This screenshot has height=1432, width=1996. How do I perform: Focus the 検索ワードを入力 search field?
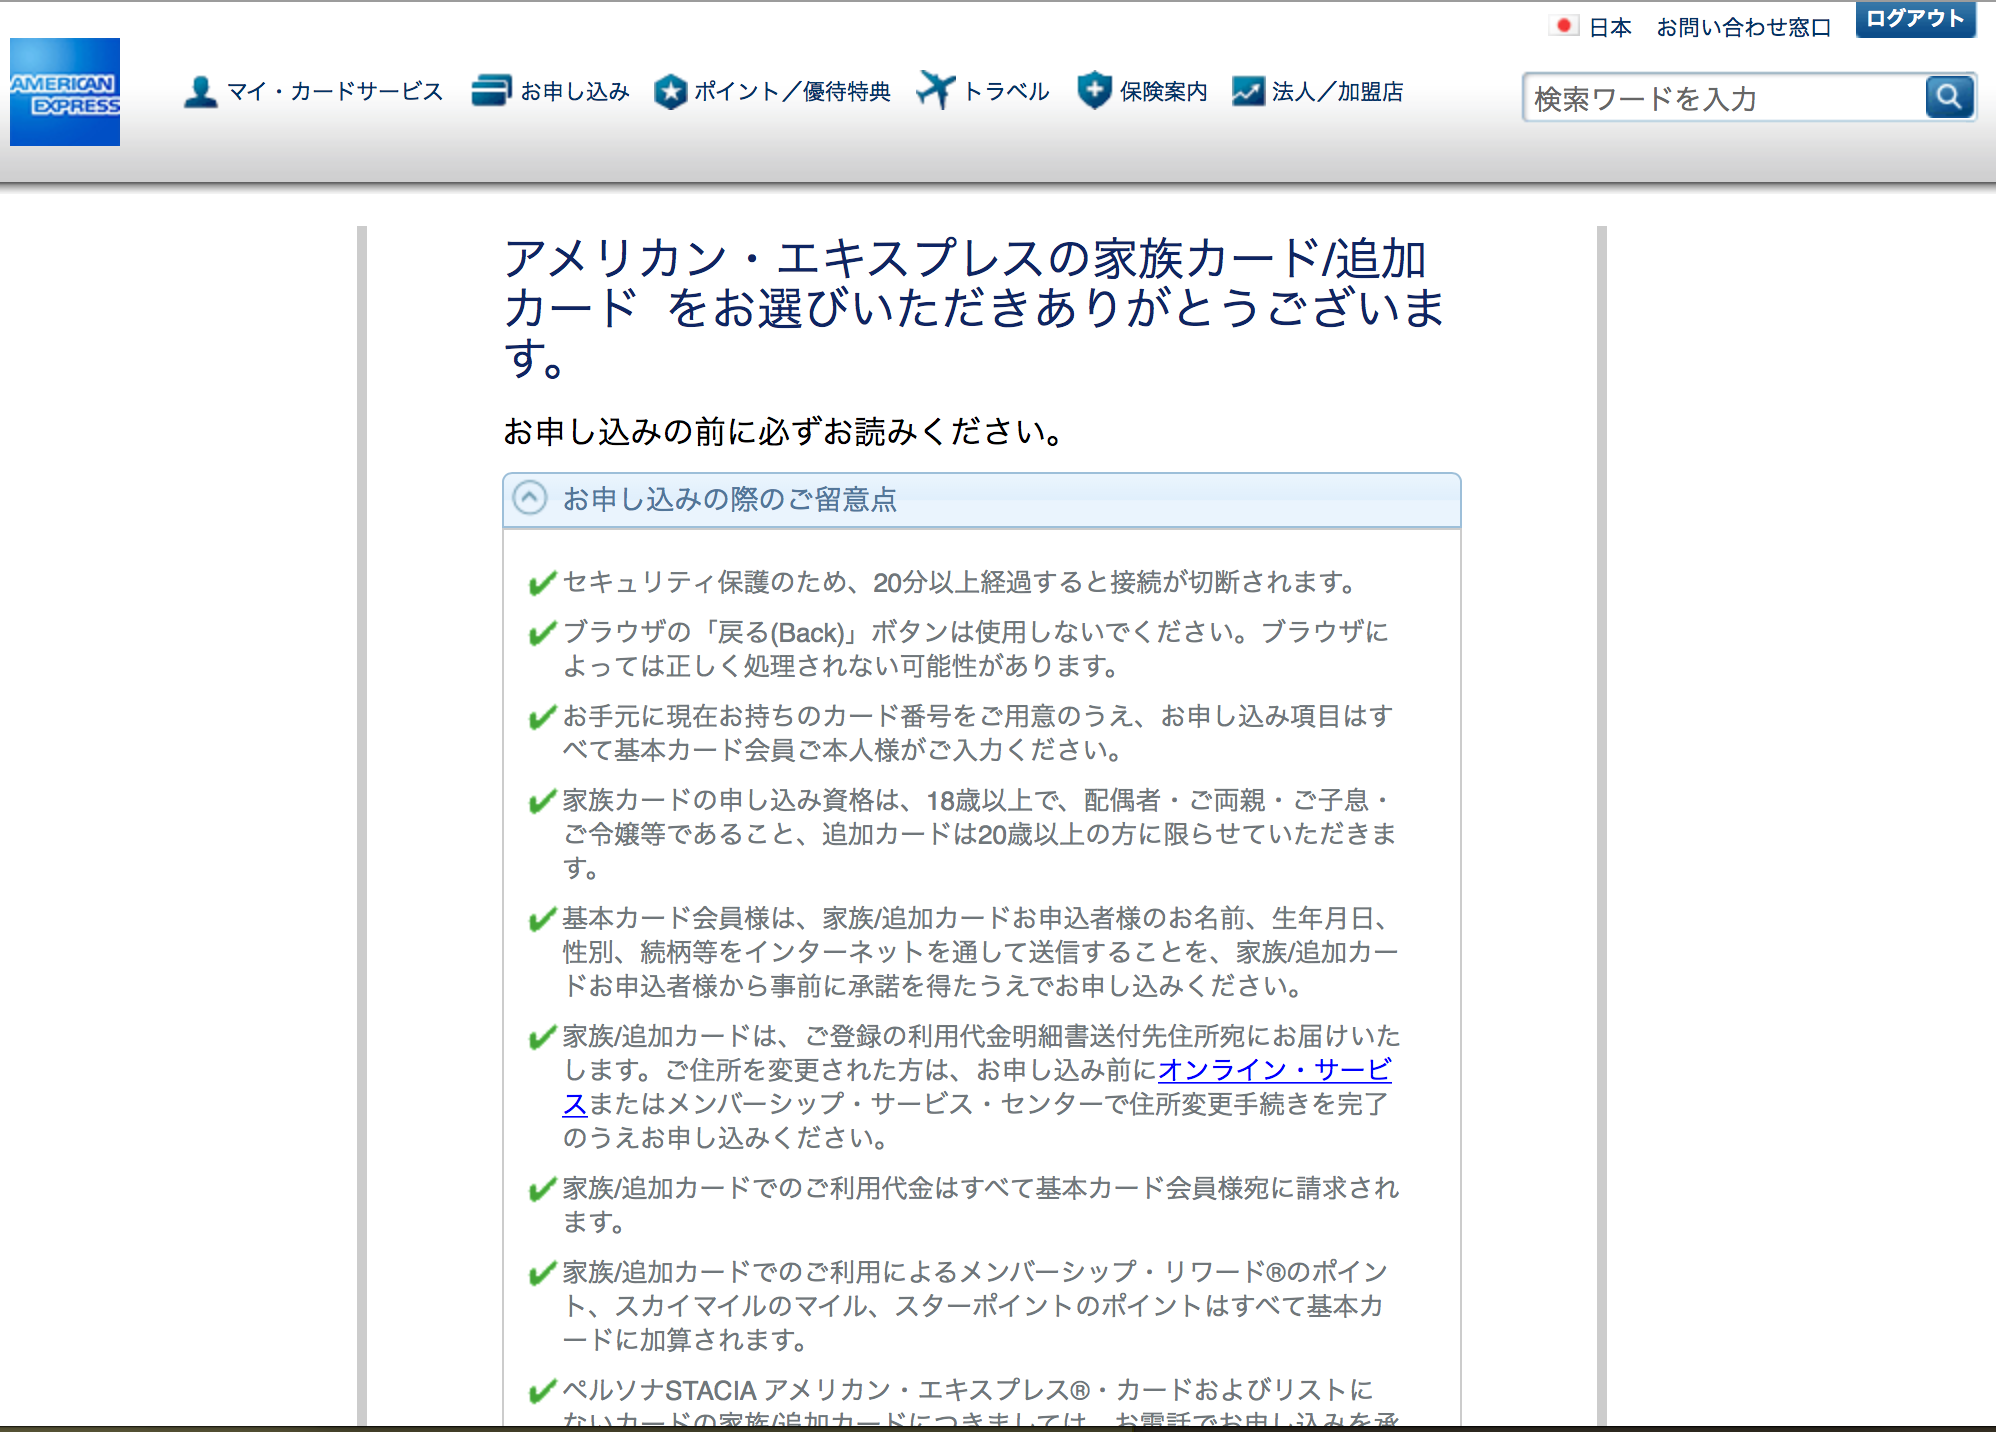[1725, 98]
